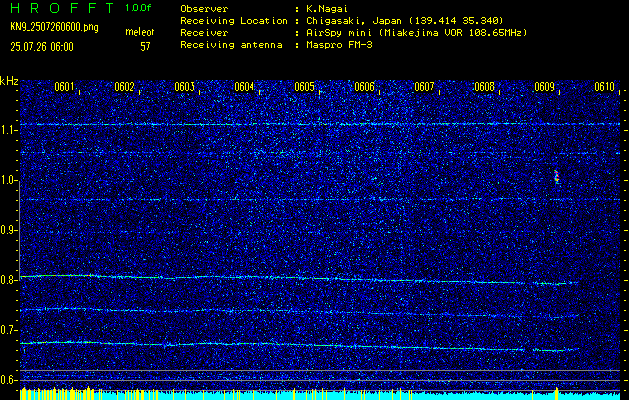Click the 0604 time label
The image size is (629, 400).
click(x=244, y=87)
